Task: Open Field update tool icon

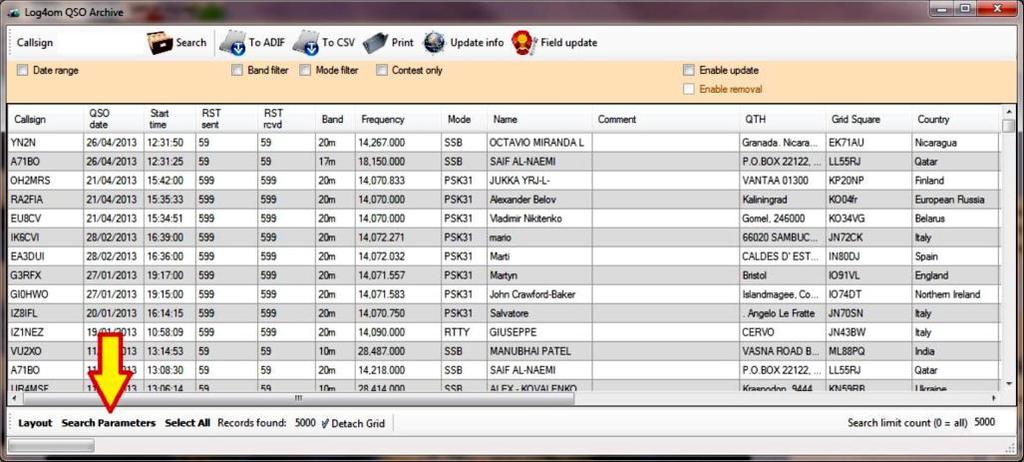Action: [524, 43]
